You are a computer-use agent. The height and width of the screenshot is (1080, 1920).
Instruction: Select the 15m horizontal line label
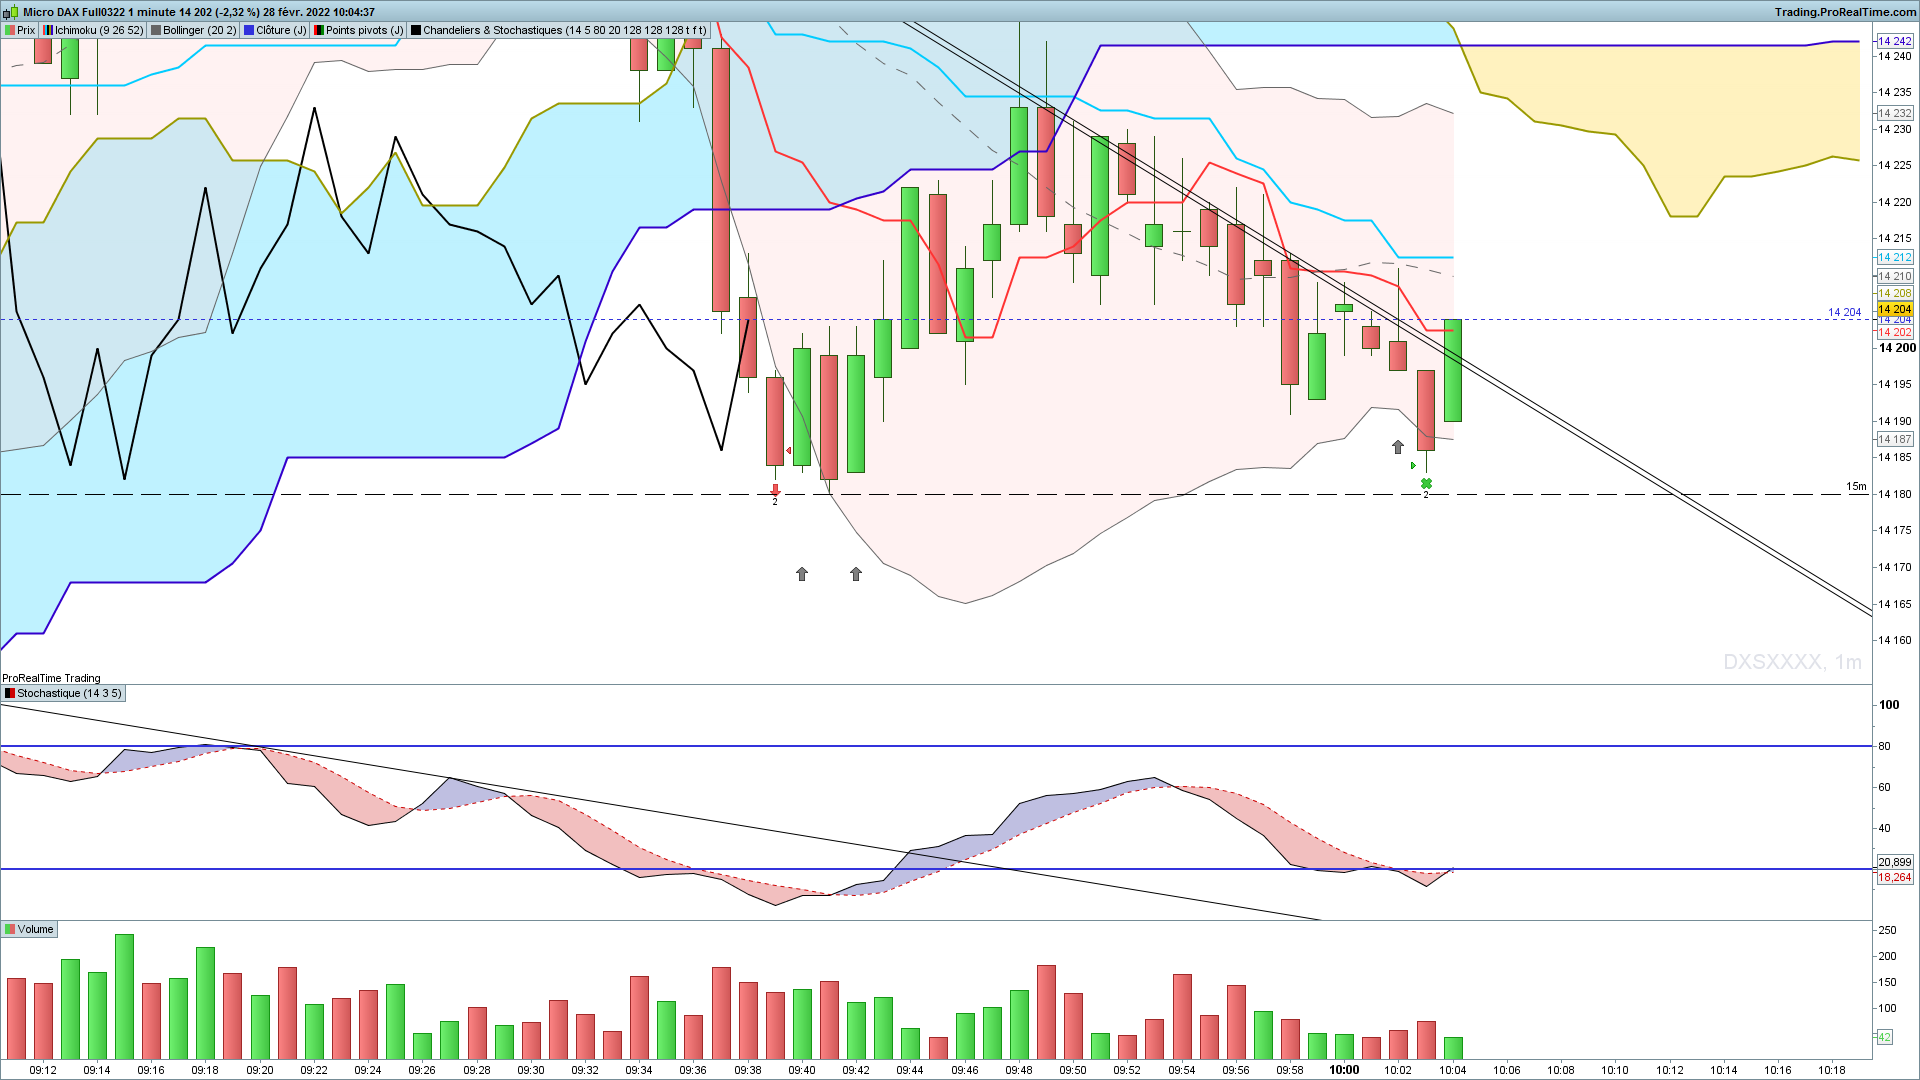pyautogui.click(x=1856, y=486)
